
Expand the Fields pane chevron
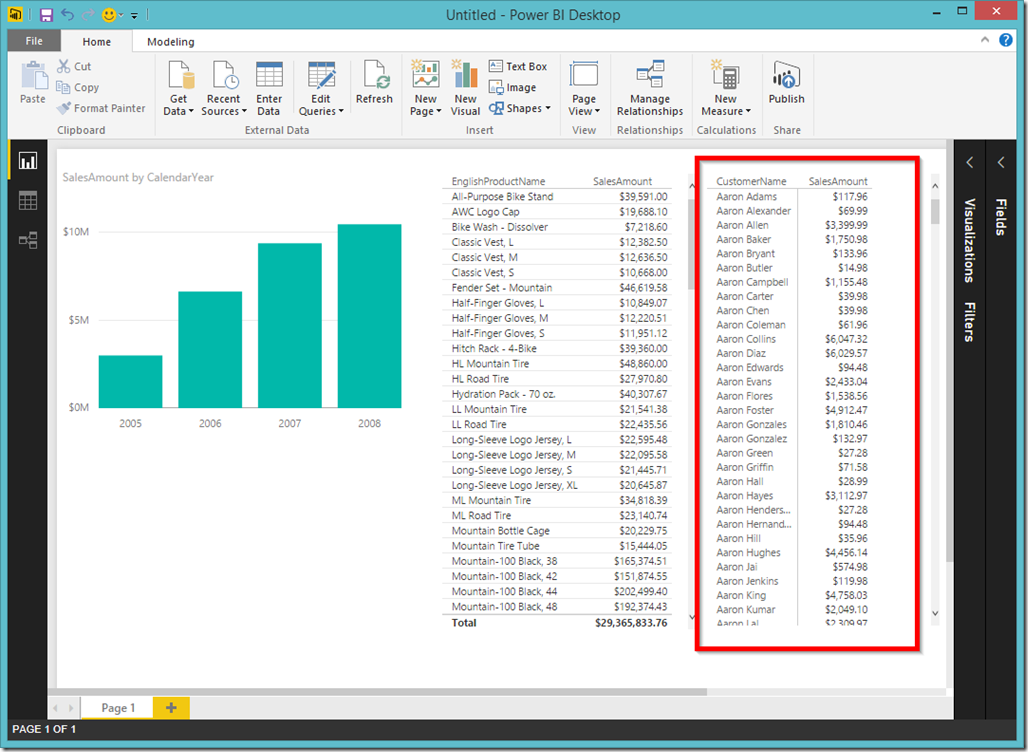pos(1000,162)
